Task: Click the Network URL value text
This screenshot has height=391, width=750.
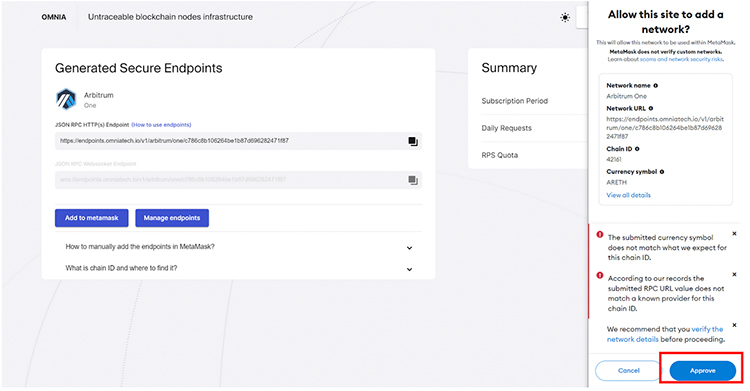Action: [665, 128]
